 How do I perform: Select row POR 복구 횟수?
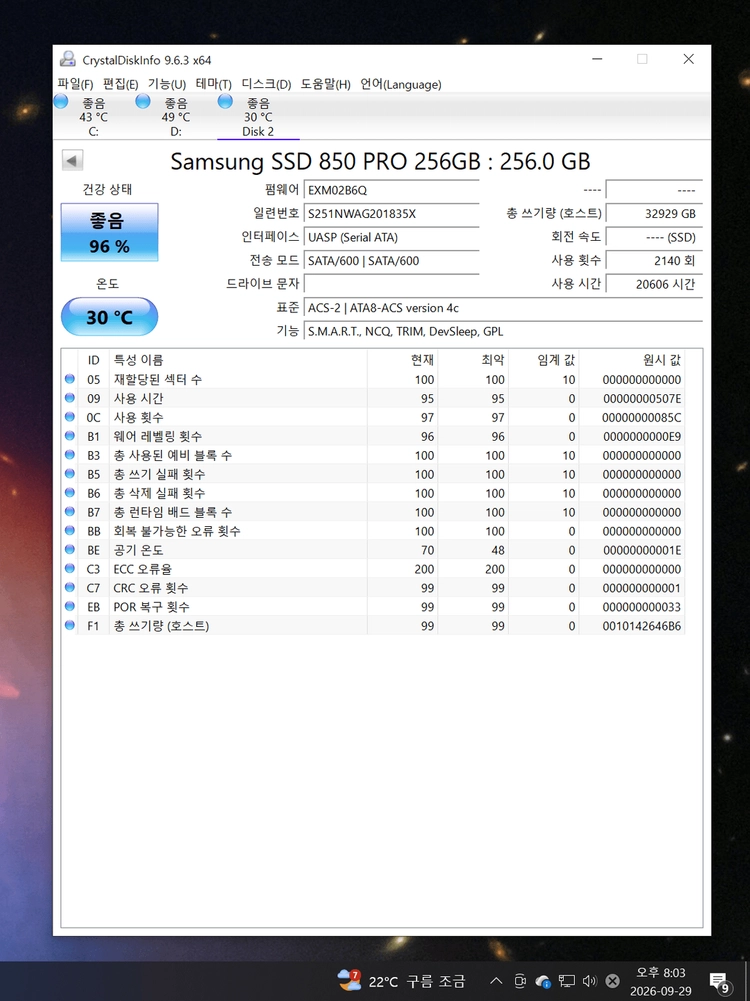pos(373,606)
